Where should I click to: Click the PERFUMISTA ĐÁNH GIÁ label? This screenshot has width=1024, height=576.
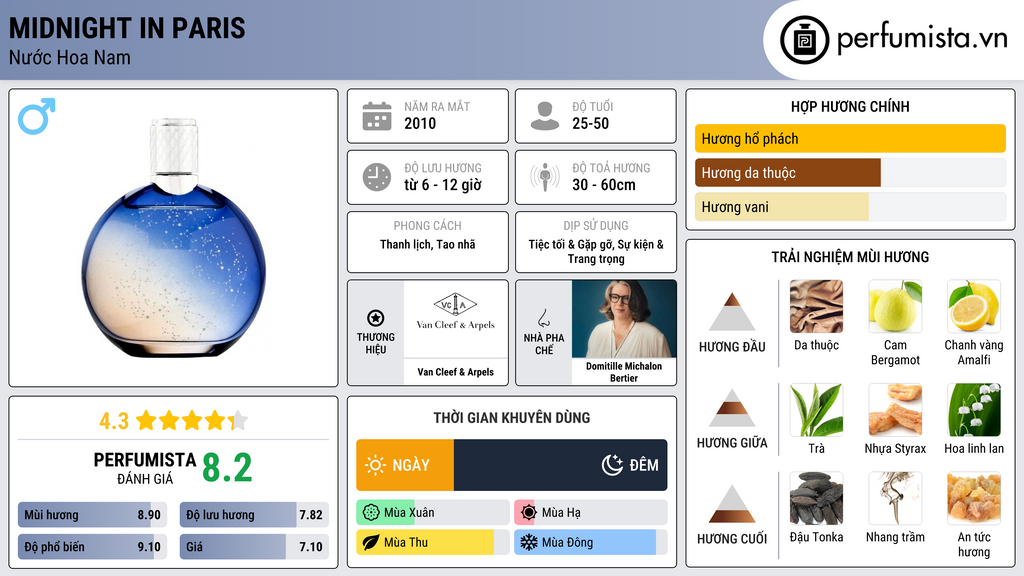pyautogui.click(x=145, y=468)
